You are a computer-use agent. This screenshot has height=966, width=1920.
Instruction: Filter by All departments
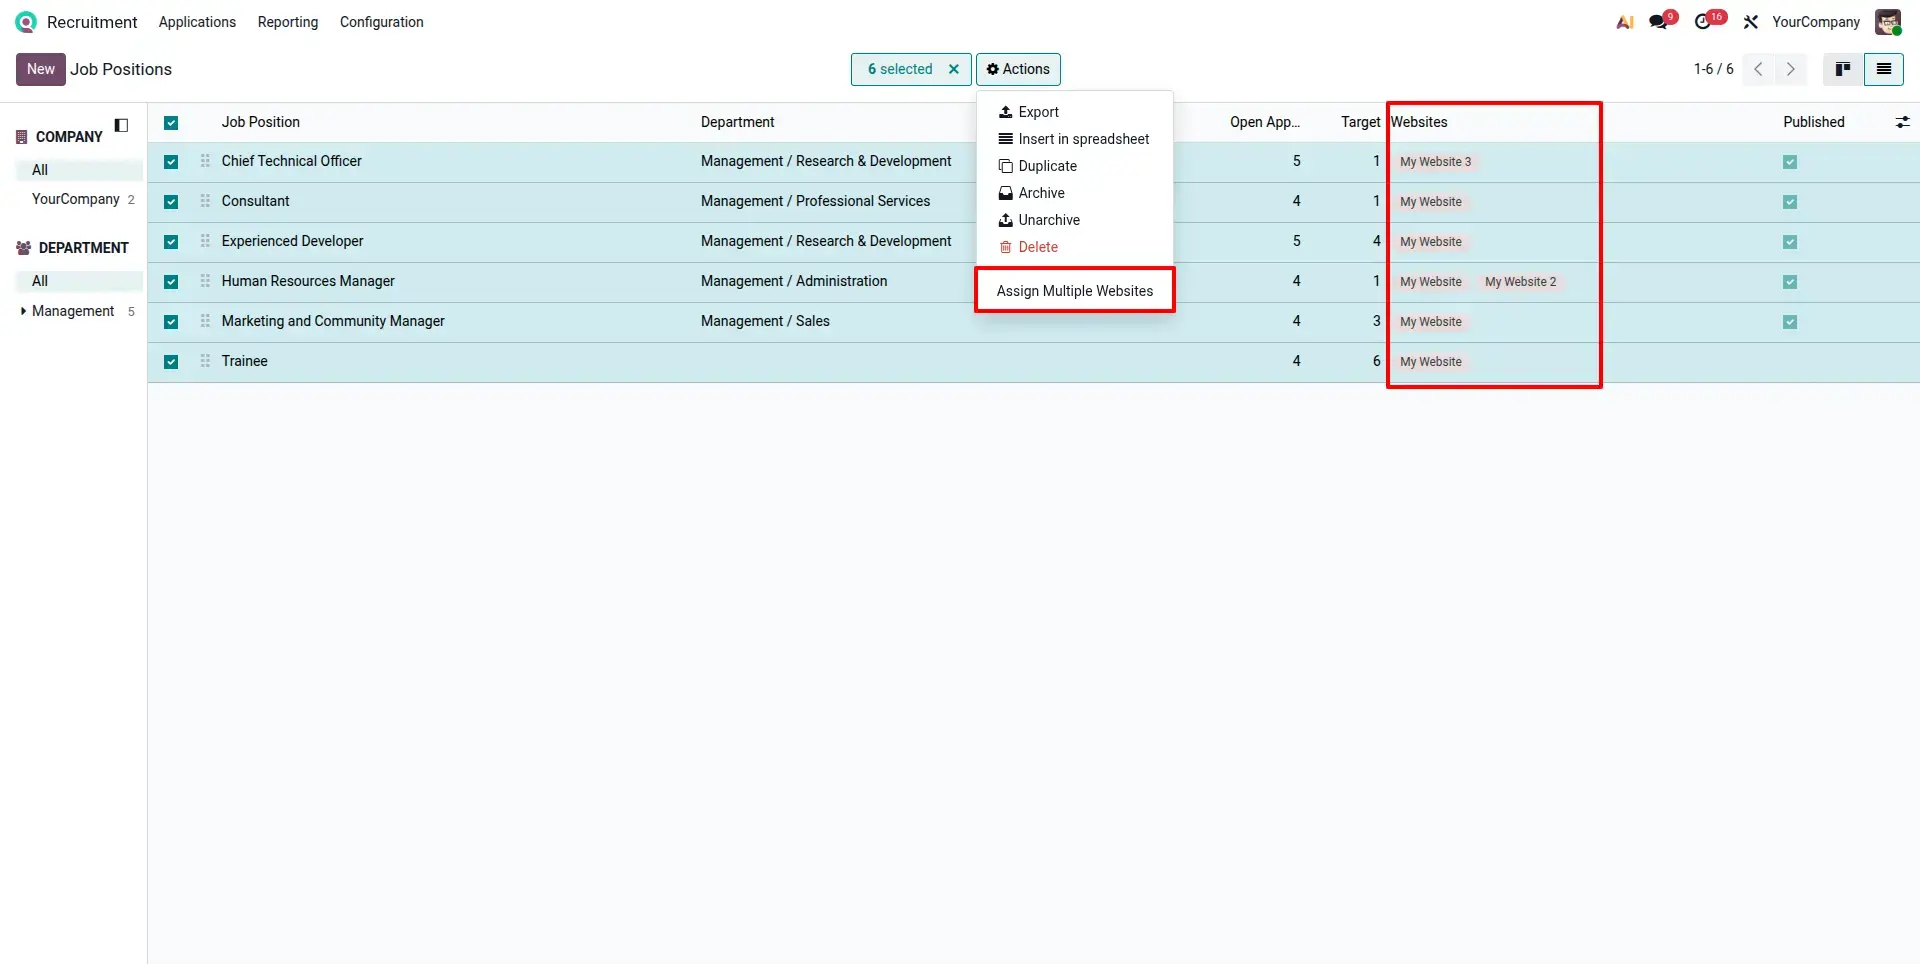point(80,281)
